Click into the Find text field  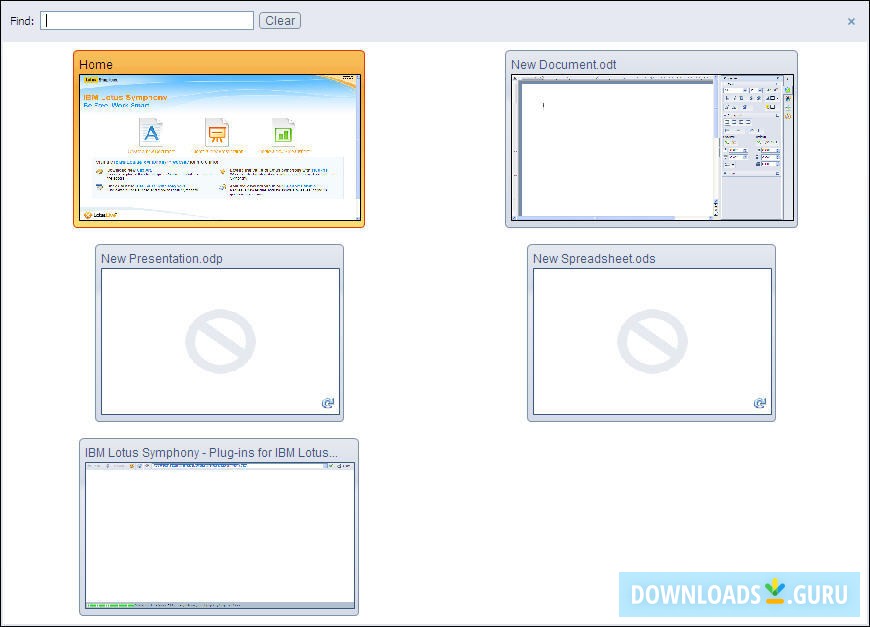pos(147,21)
